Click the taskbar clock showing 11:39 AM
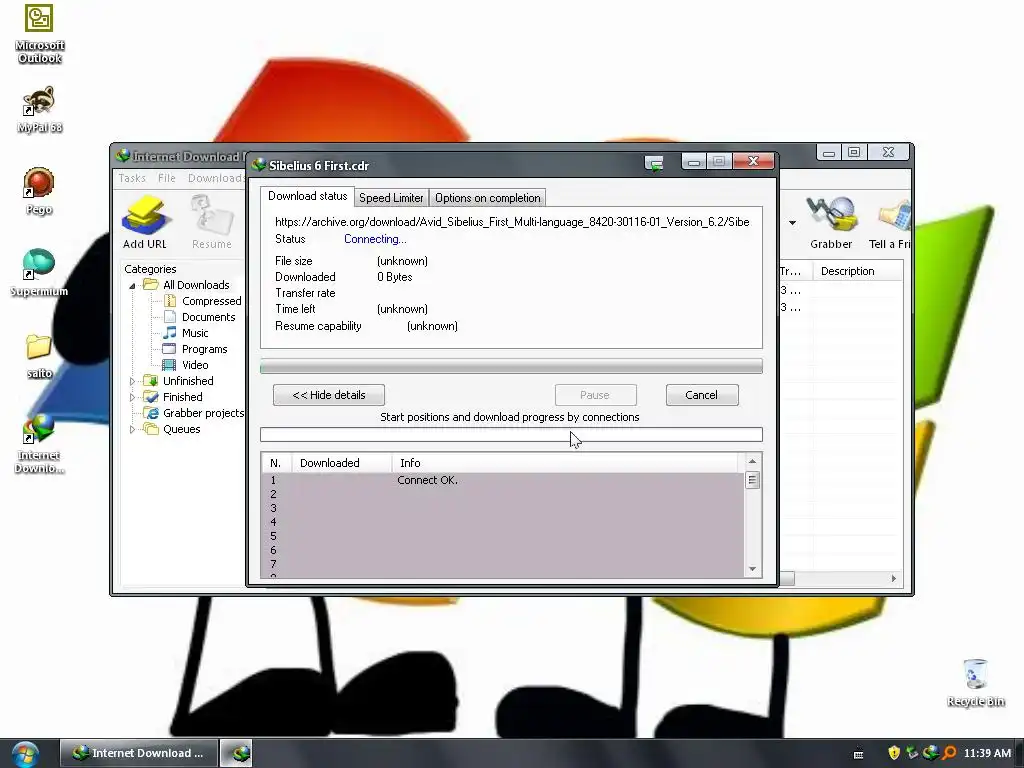Screen dimensions: 1024x768 (987, 753)
